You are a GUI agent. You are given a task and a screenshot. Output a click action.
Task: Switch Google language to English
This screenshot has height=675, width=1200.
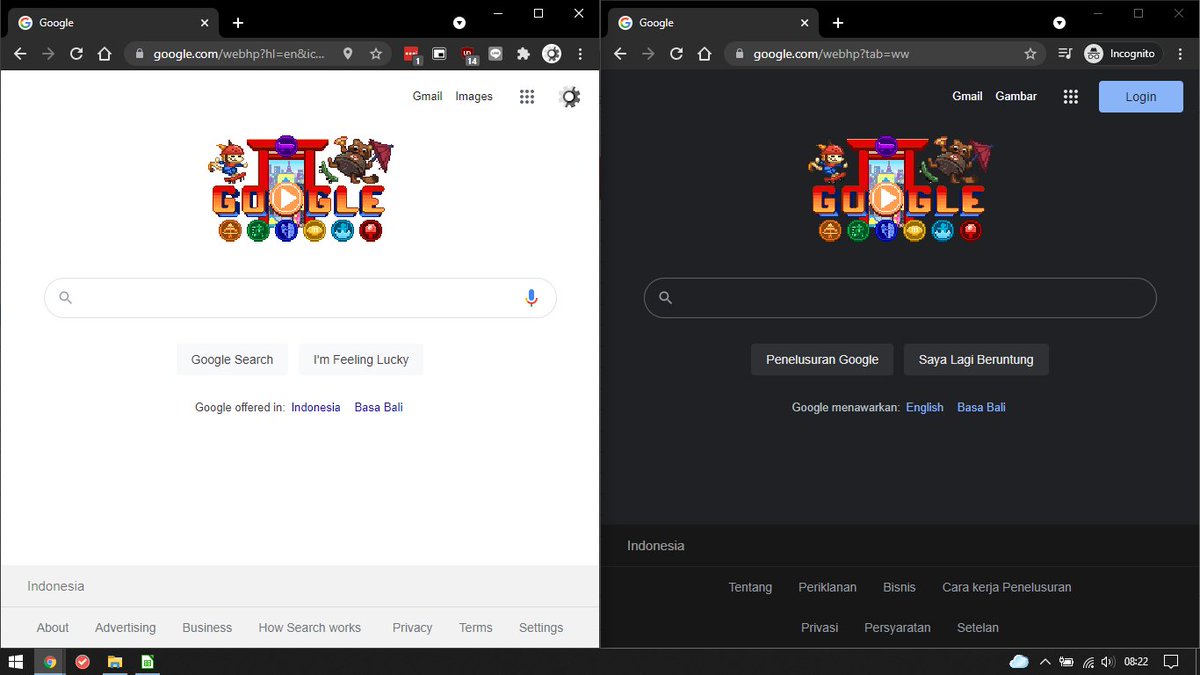(x=925, y=408)
